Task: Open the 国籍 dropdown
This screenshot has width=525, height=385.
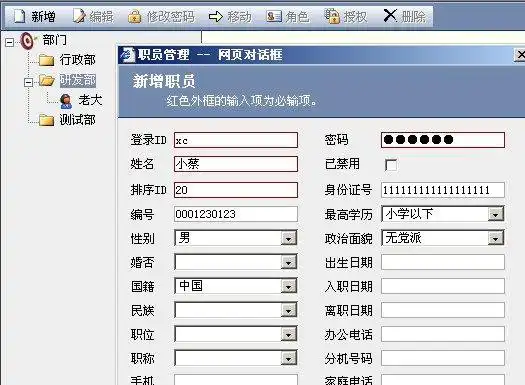Action: [x=288, y=286]
